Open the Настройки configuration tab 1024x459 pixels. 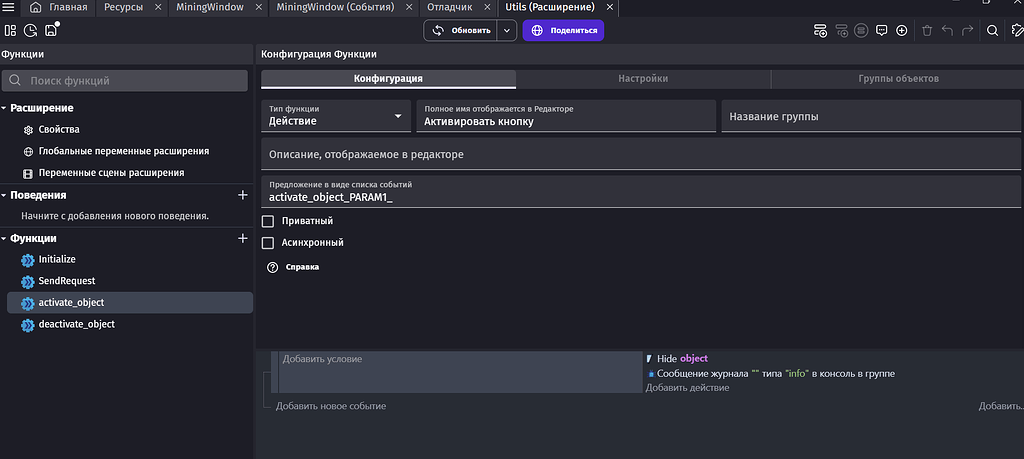pyautogui.click(x=643, y=78)
